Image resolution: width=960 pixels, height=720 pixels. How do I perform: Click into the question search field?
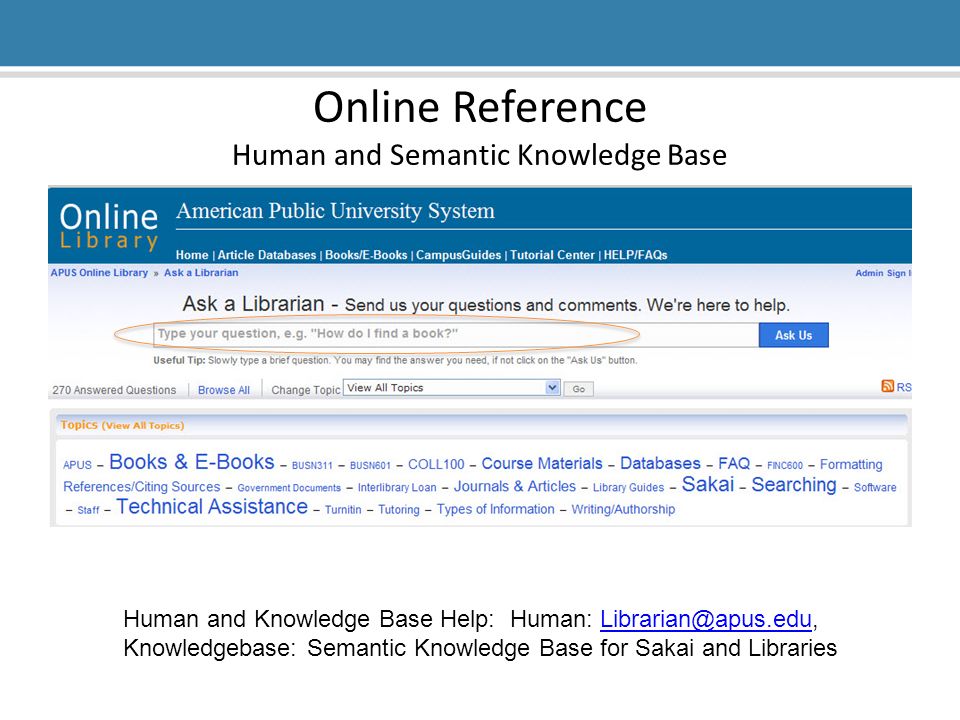point(456,335)
